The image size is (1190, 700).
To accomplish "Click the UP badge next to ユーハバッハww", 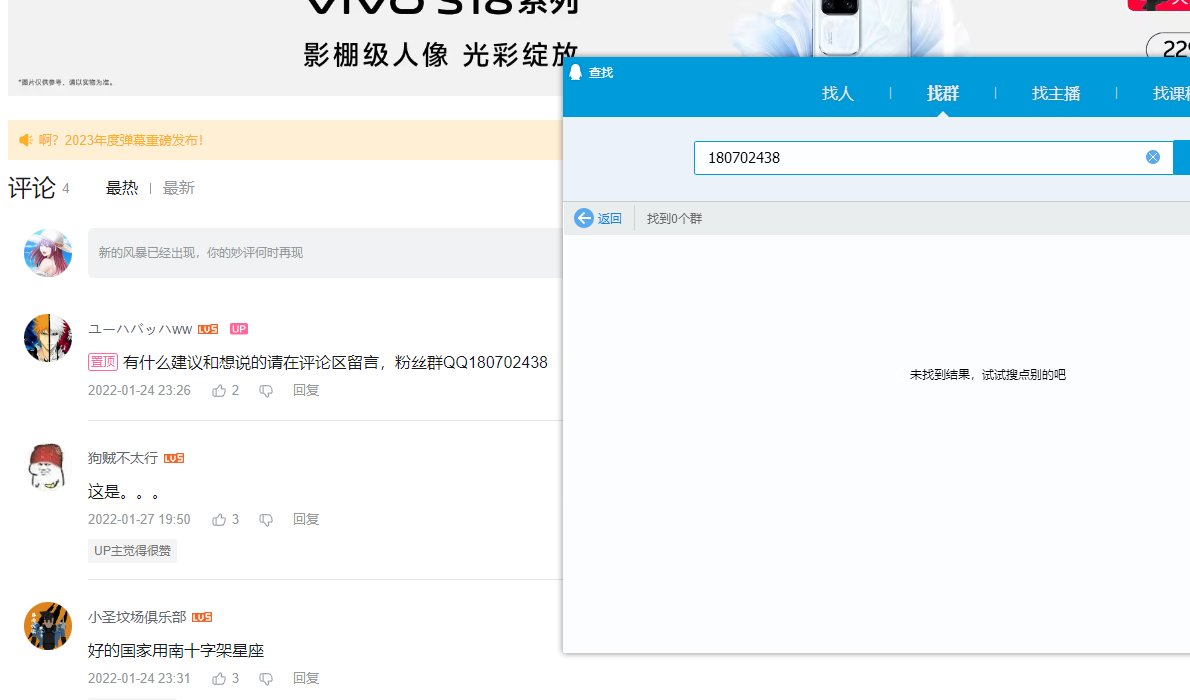I will 239,329.
